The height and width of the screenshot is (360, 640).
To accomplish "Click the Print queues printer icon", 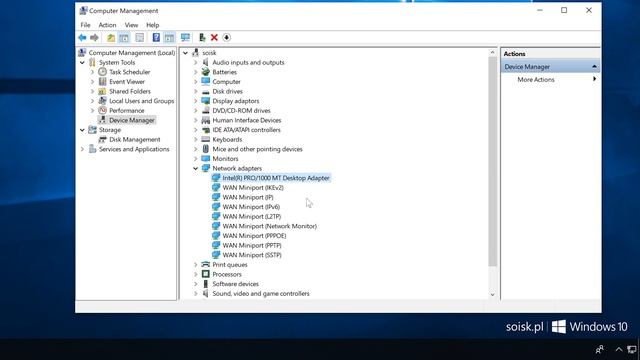I will [206, 264].
